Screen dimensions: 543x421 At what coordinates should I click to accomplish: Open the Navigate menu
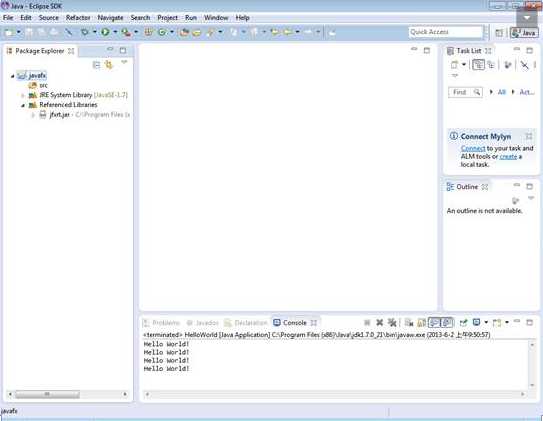coord(110,18)
